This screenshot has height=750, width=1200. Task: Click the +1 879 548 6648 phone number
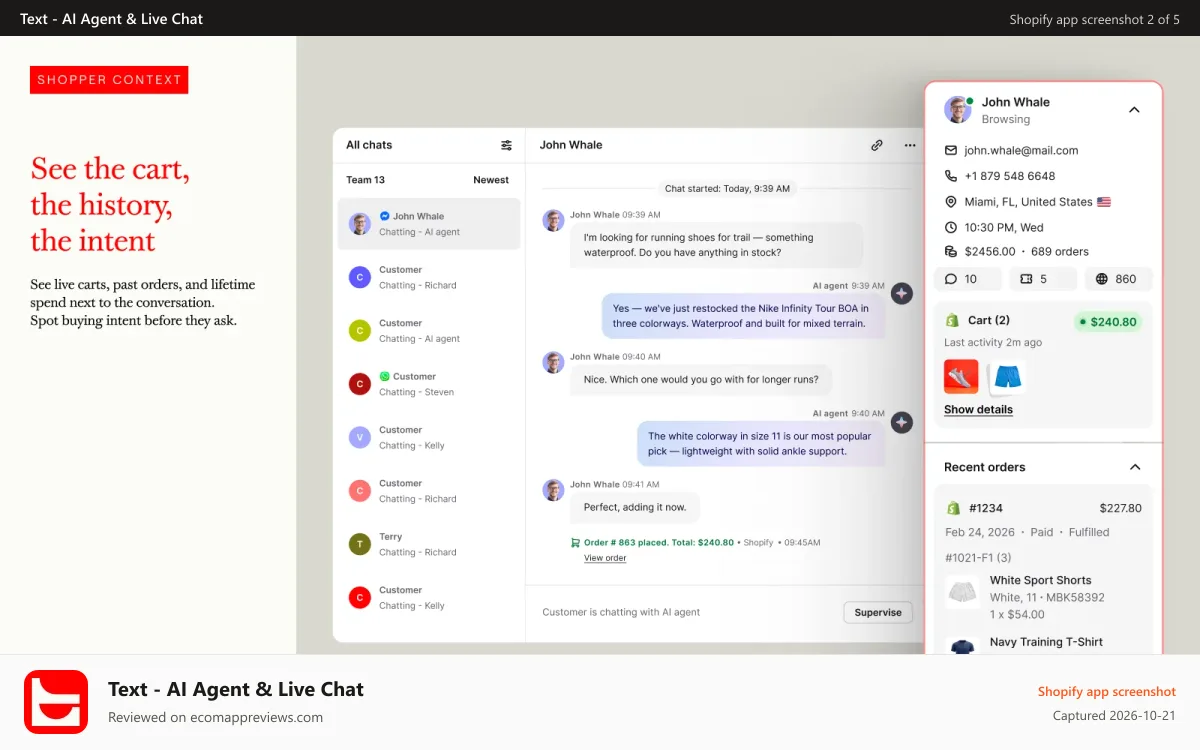(x=1010, y=176)
